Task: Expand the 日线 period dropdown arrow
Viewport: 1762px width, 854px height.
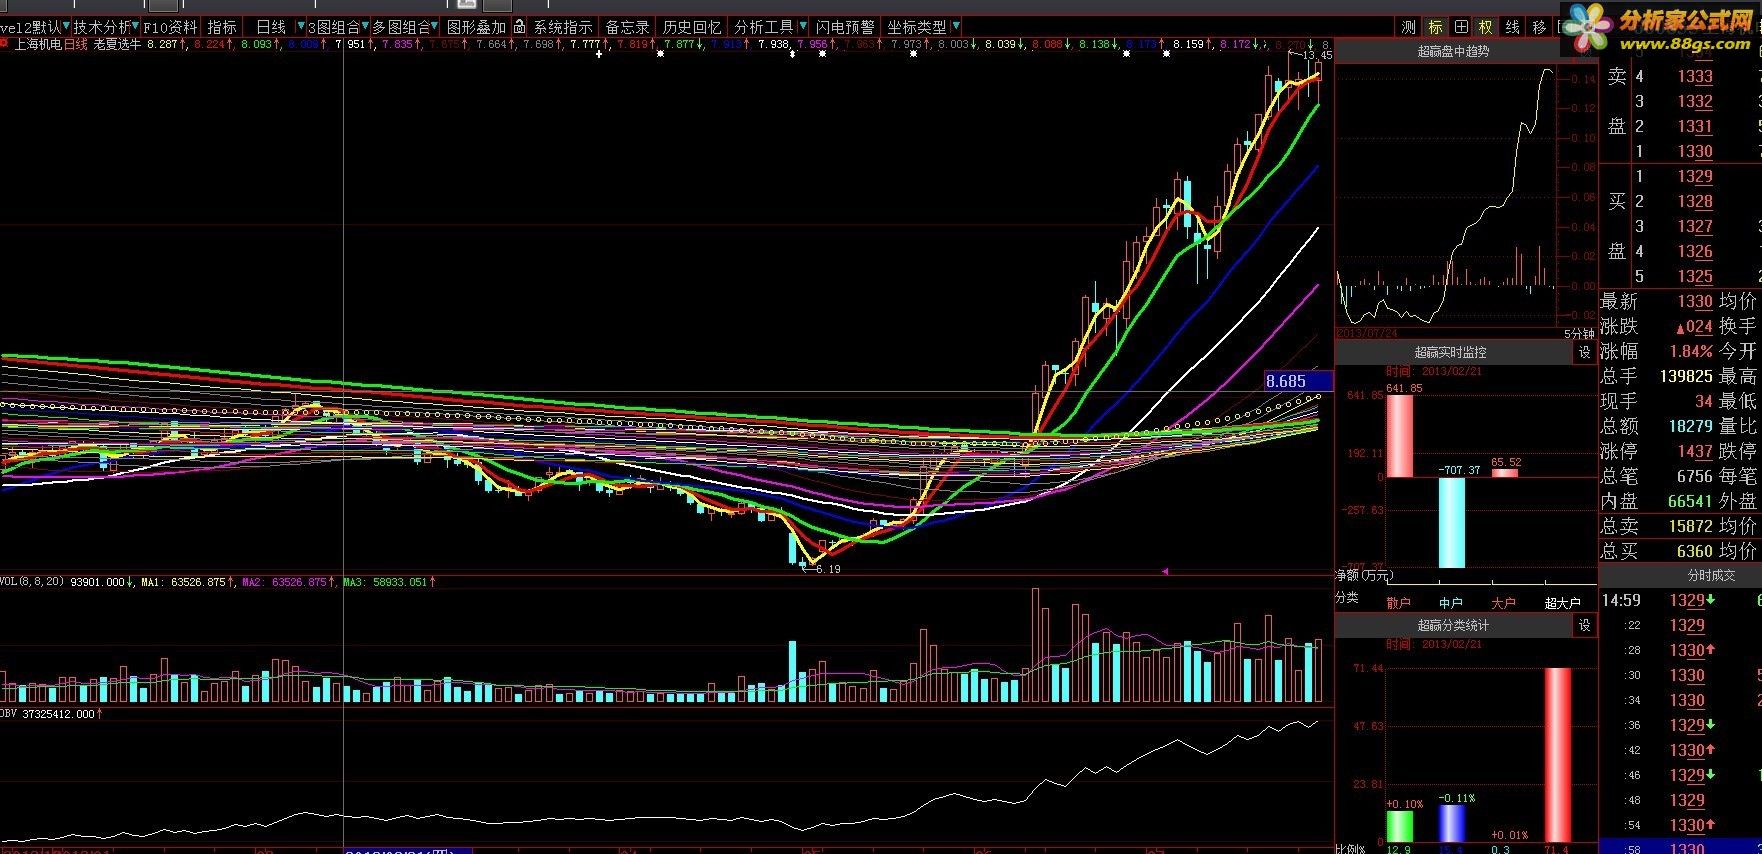Action: [x=300, y=27]
